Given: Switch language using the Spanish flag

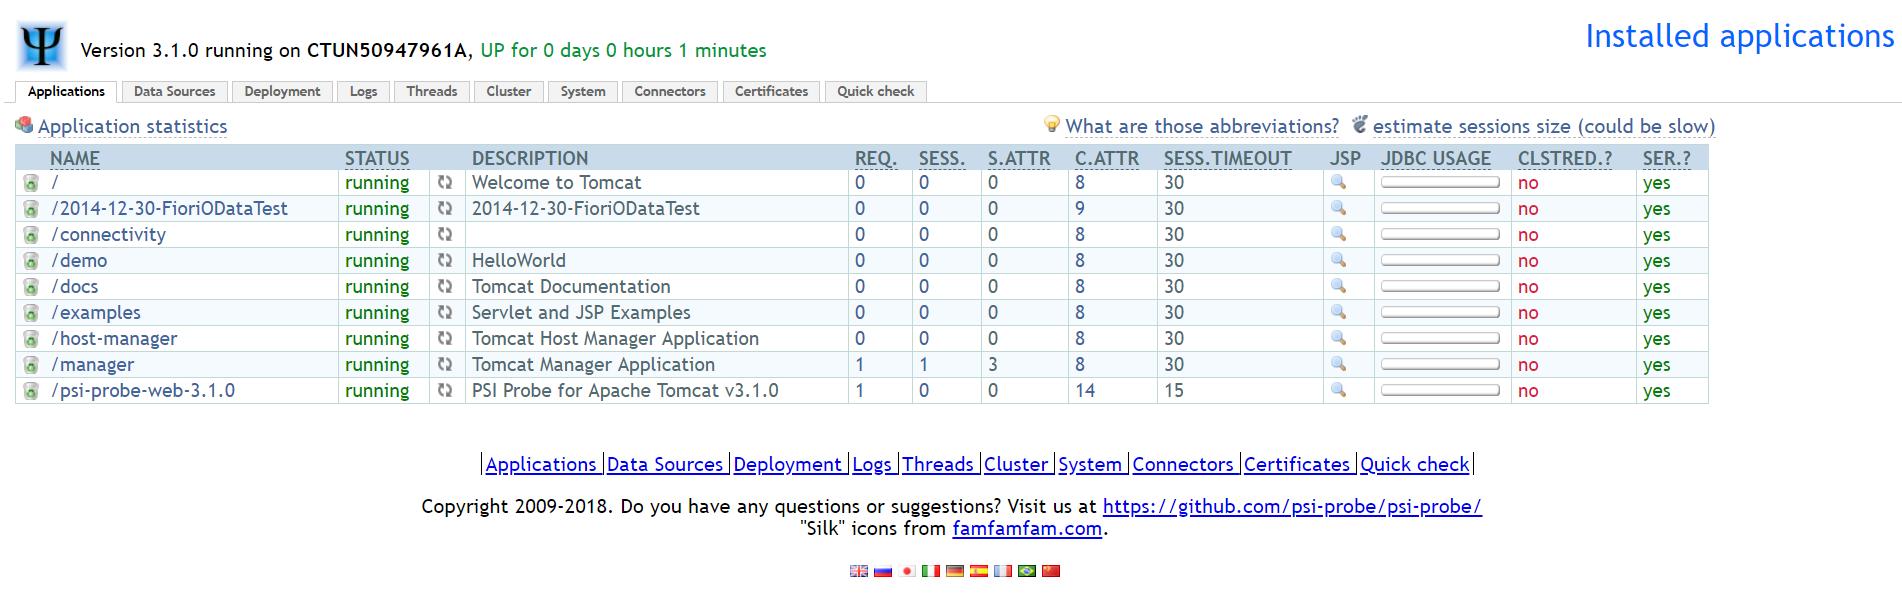Looking at the screenshot, I should pyautogui.click(x=979, y=571).
